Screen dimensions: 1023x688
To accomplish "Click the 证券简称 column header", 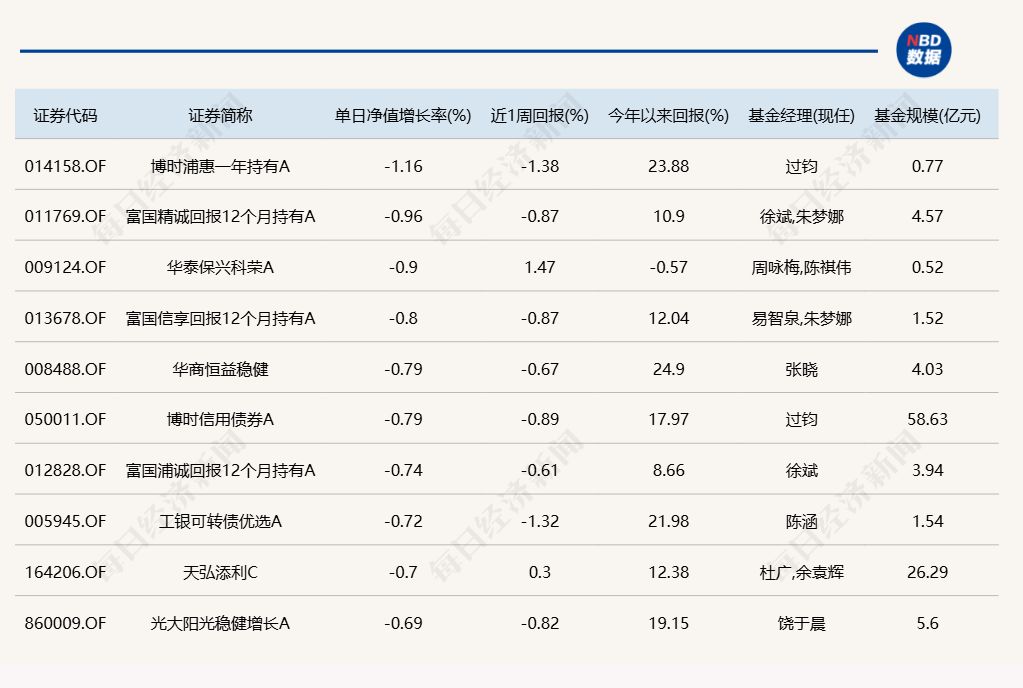I will (x=220, y=115).
